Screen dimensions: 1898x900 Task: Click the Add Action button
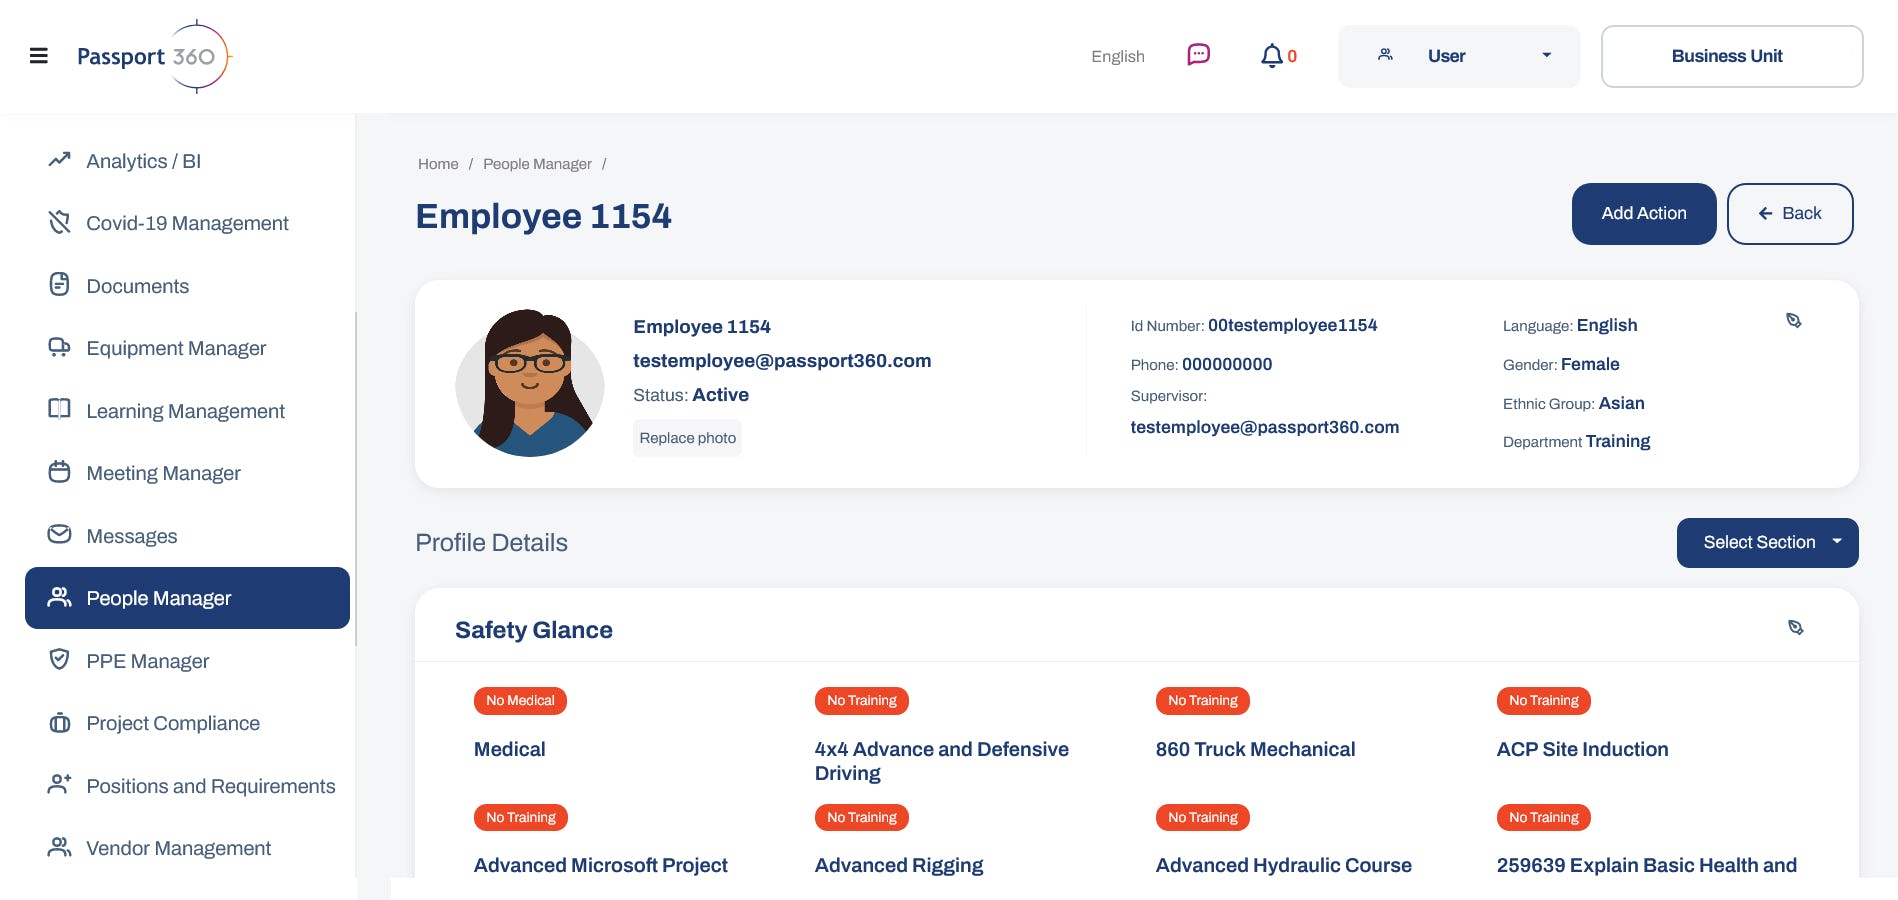1643,213
